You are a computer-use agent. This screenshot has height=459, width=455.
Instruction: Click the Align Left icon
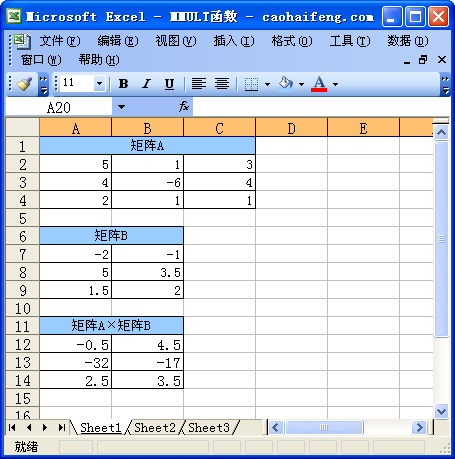point(199,84)
